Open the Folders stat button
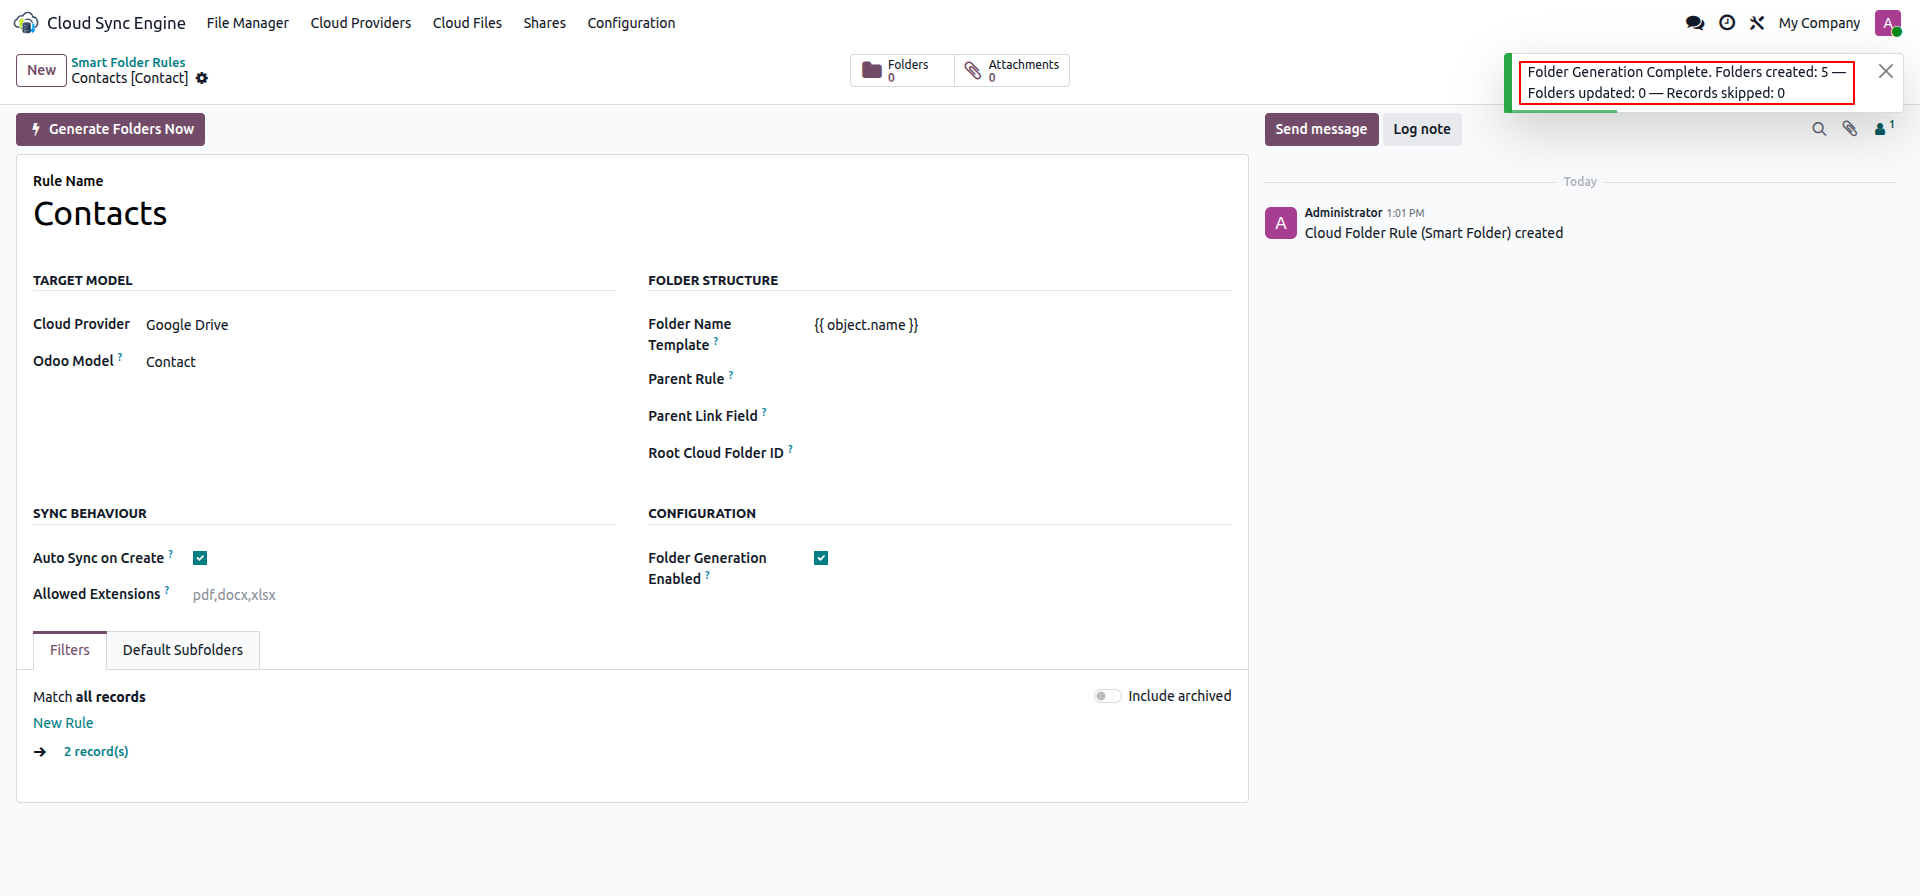Image resolution: width=1920 pixels, height=896 pixels. (x=902, y=70)
